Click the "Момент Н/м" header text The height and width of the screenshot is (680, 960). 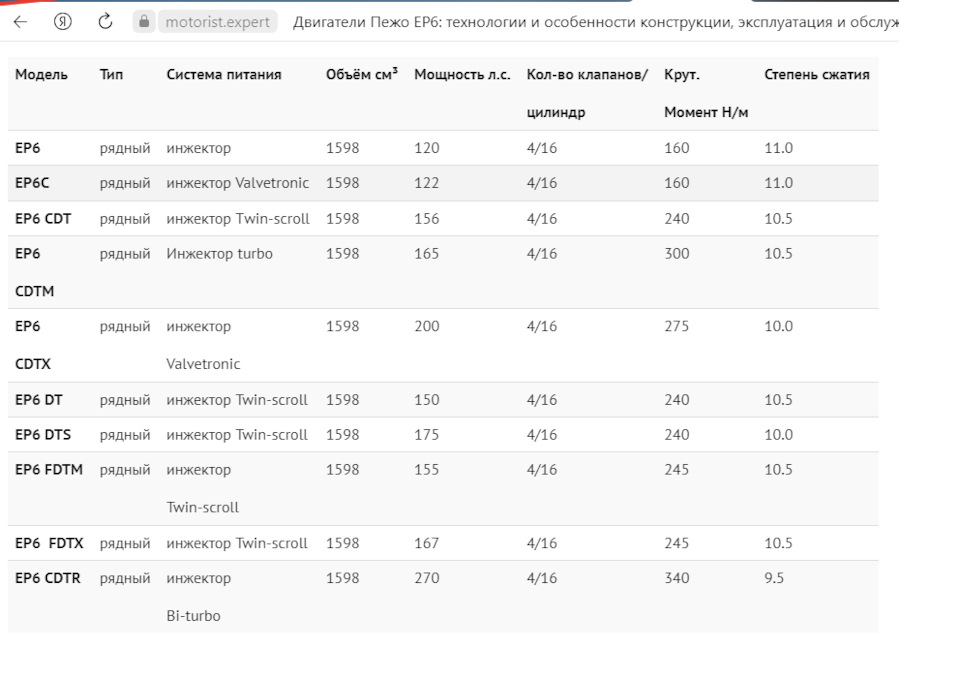[x=706, y=113]
